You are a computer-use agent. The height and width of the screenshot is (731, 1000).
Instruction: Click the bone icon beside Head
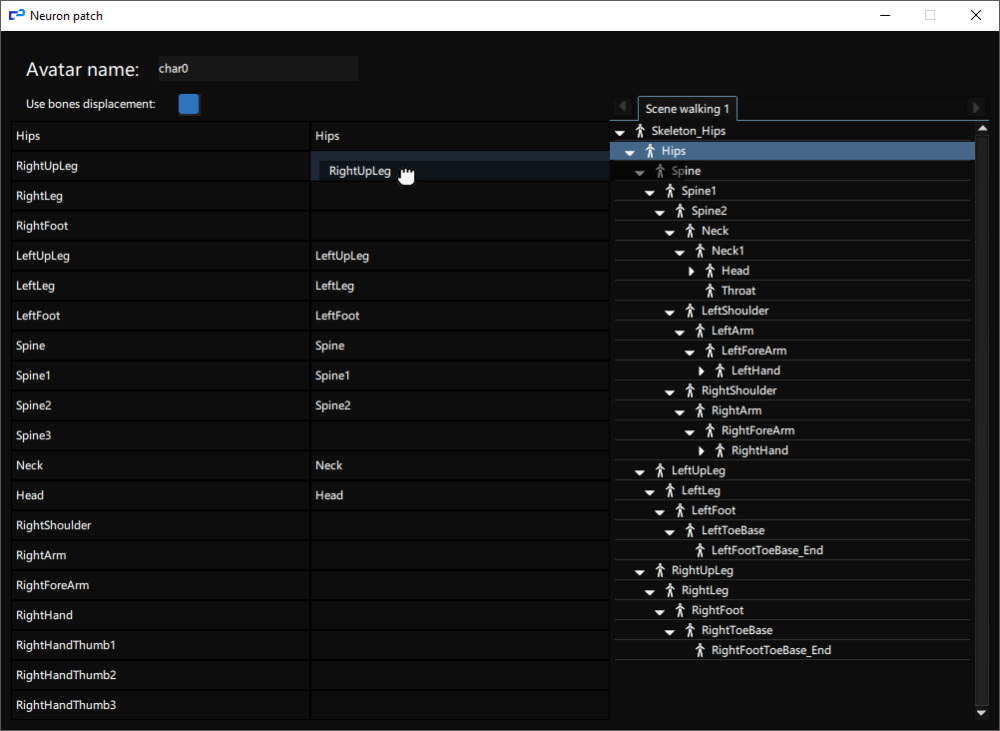(710, 270)
